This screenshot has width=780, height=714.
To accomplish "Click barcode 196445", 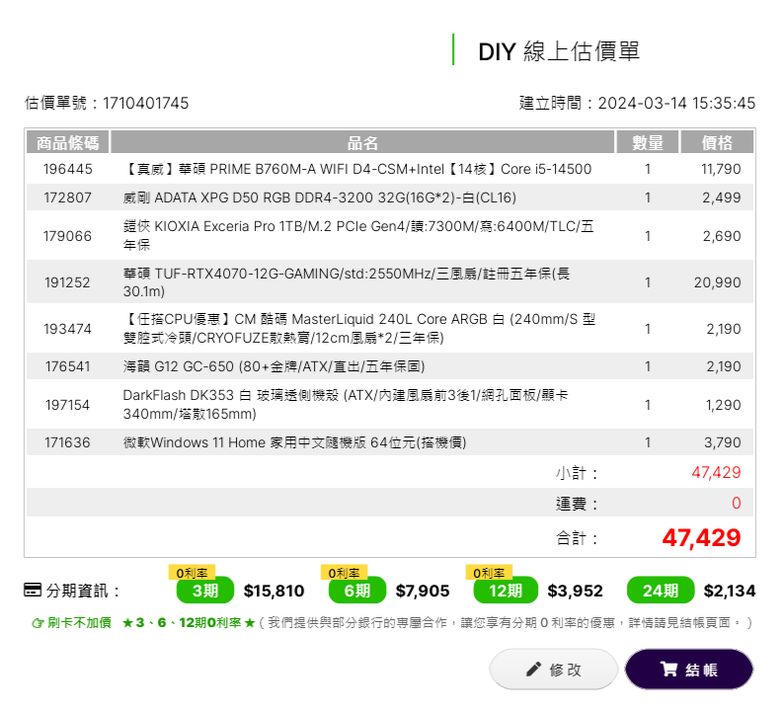I will 68,169.
